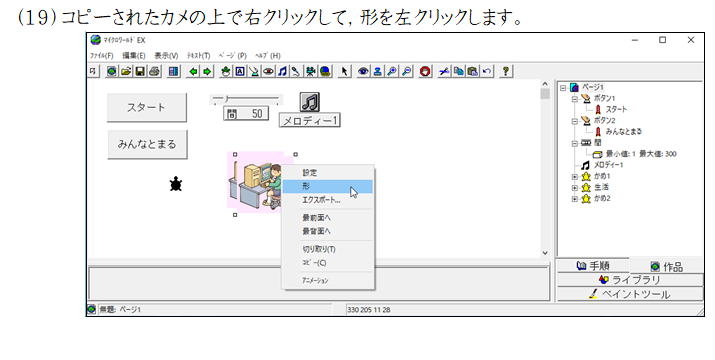Screen dimensions: 715x360
Task: Click the open folder toolbar icon
Action: [126, 71]
